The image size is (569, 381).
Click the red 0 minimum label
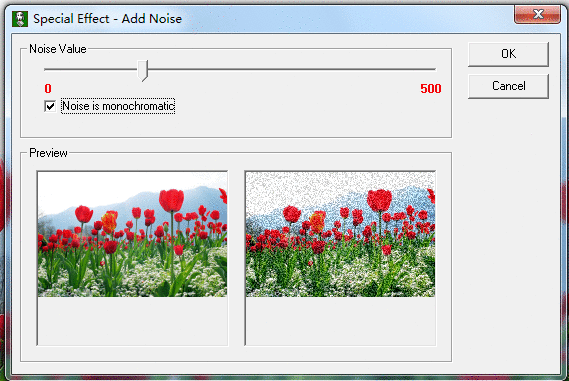48,89
